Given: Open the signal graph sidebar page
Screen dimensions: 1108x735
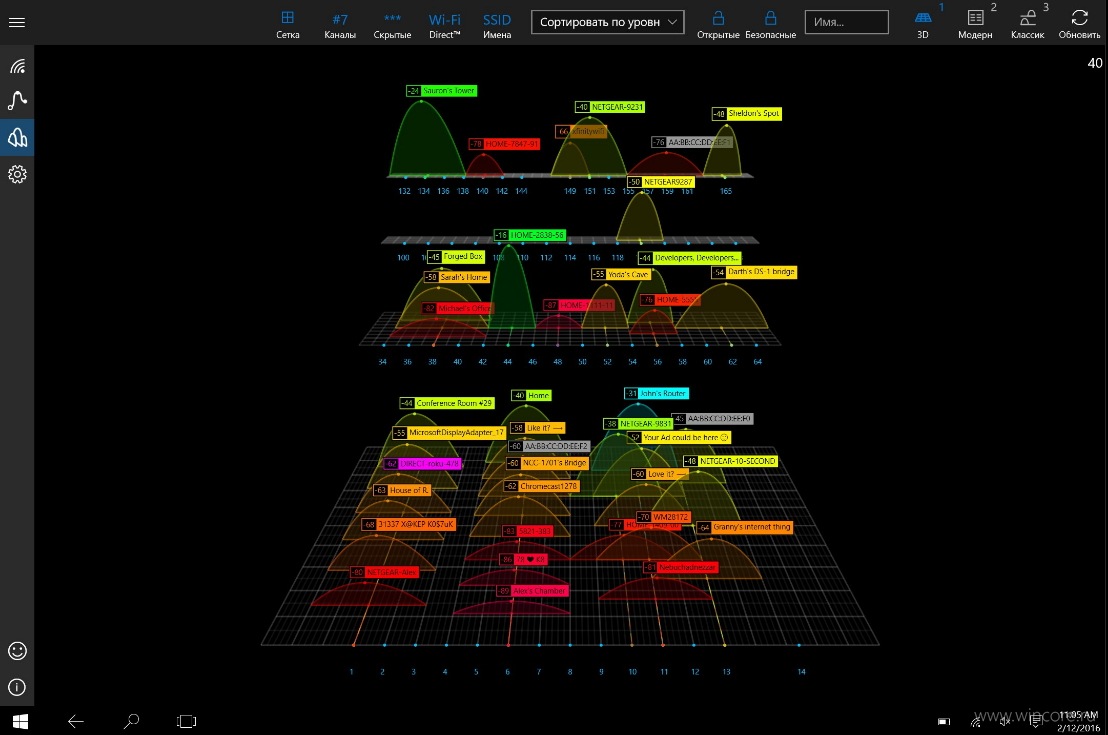Looking at the screenshot, I should click(17, 100).
